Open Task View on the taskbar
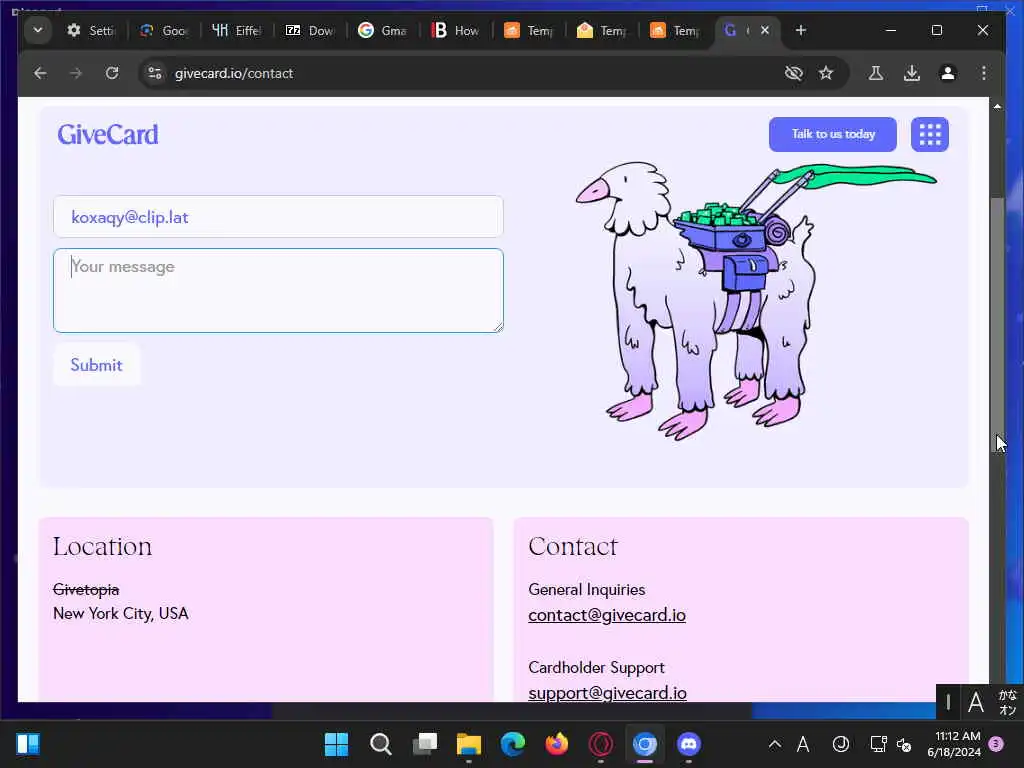The height and width of the screenshot is (768, 1024). 424,744
